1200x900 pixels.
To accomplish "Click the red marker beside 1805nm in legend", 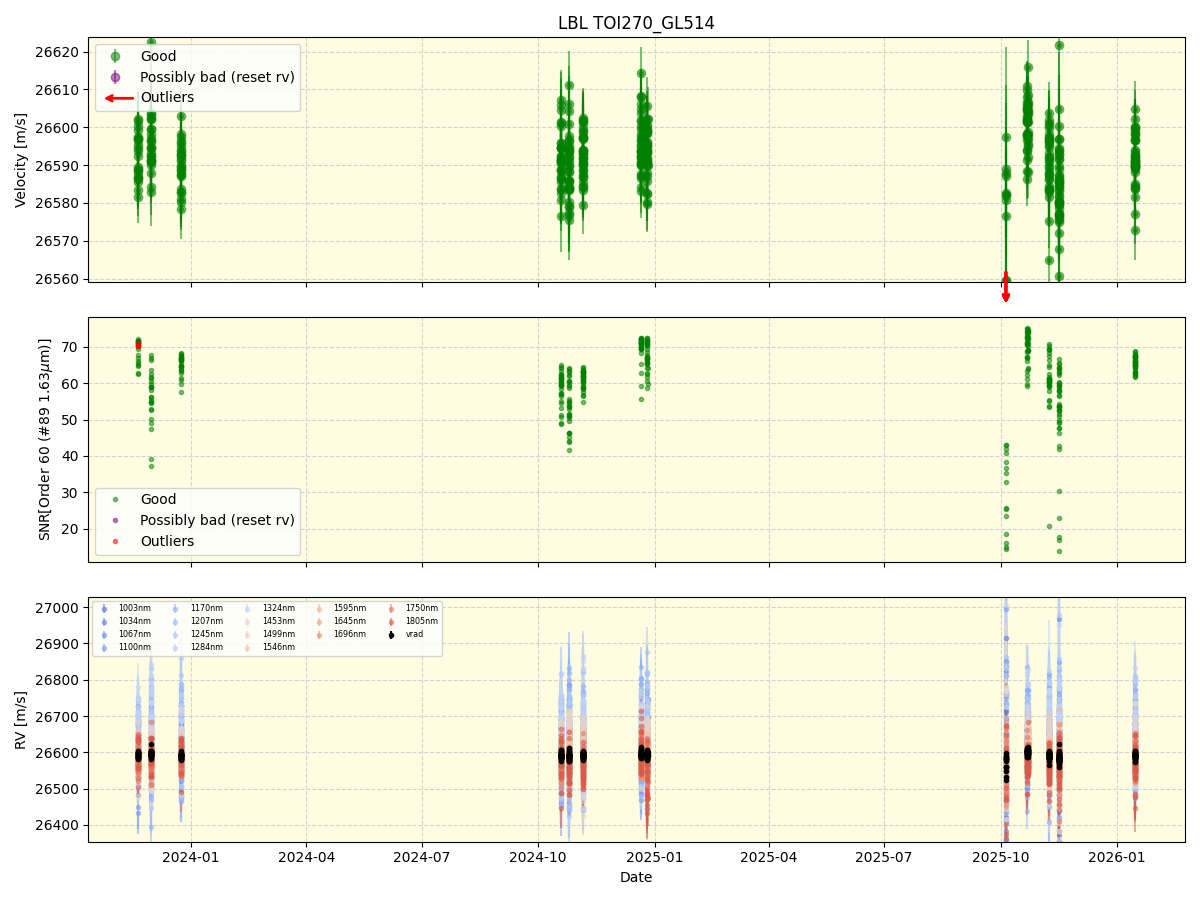I will click(x=391, y=622).
